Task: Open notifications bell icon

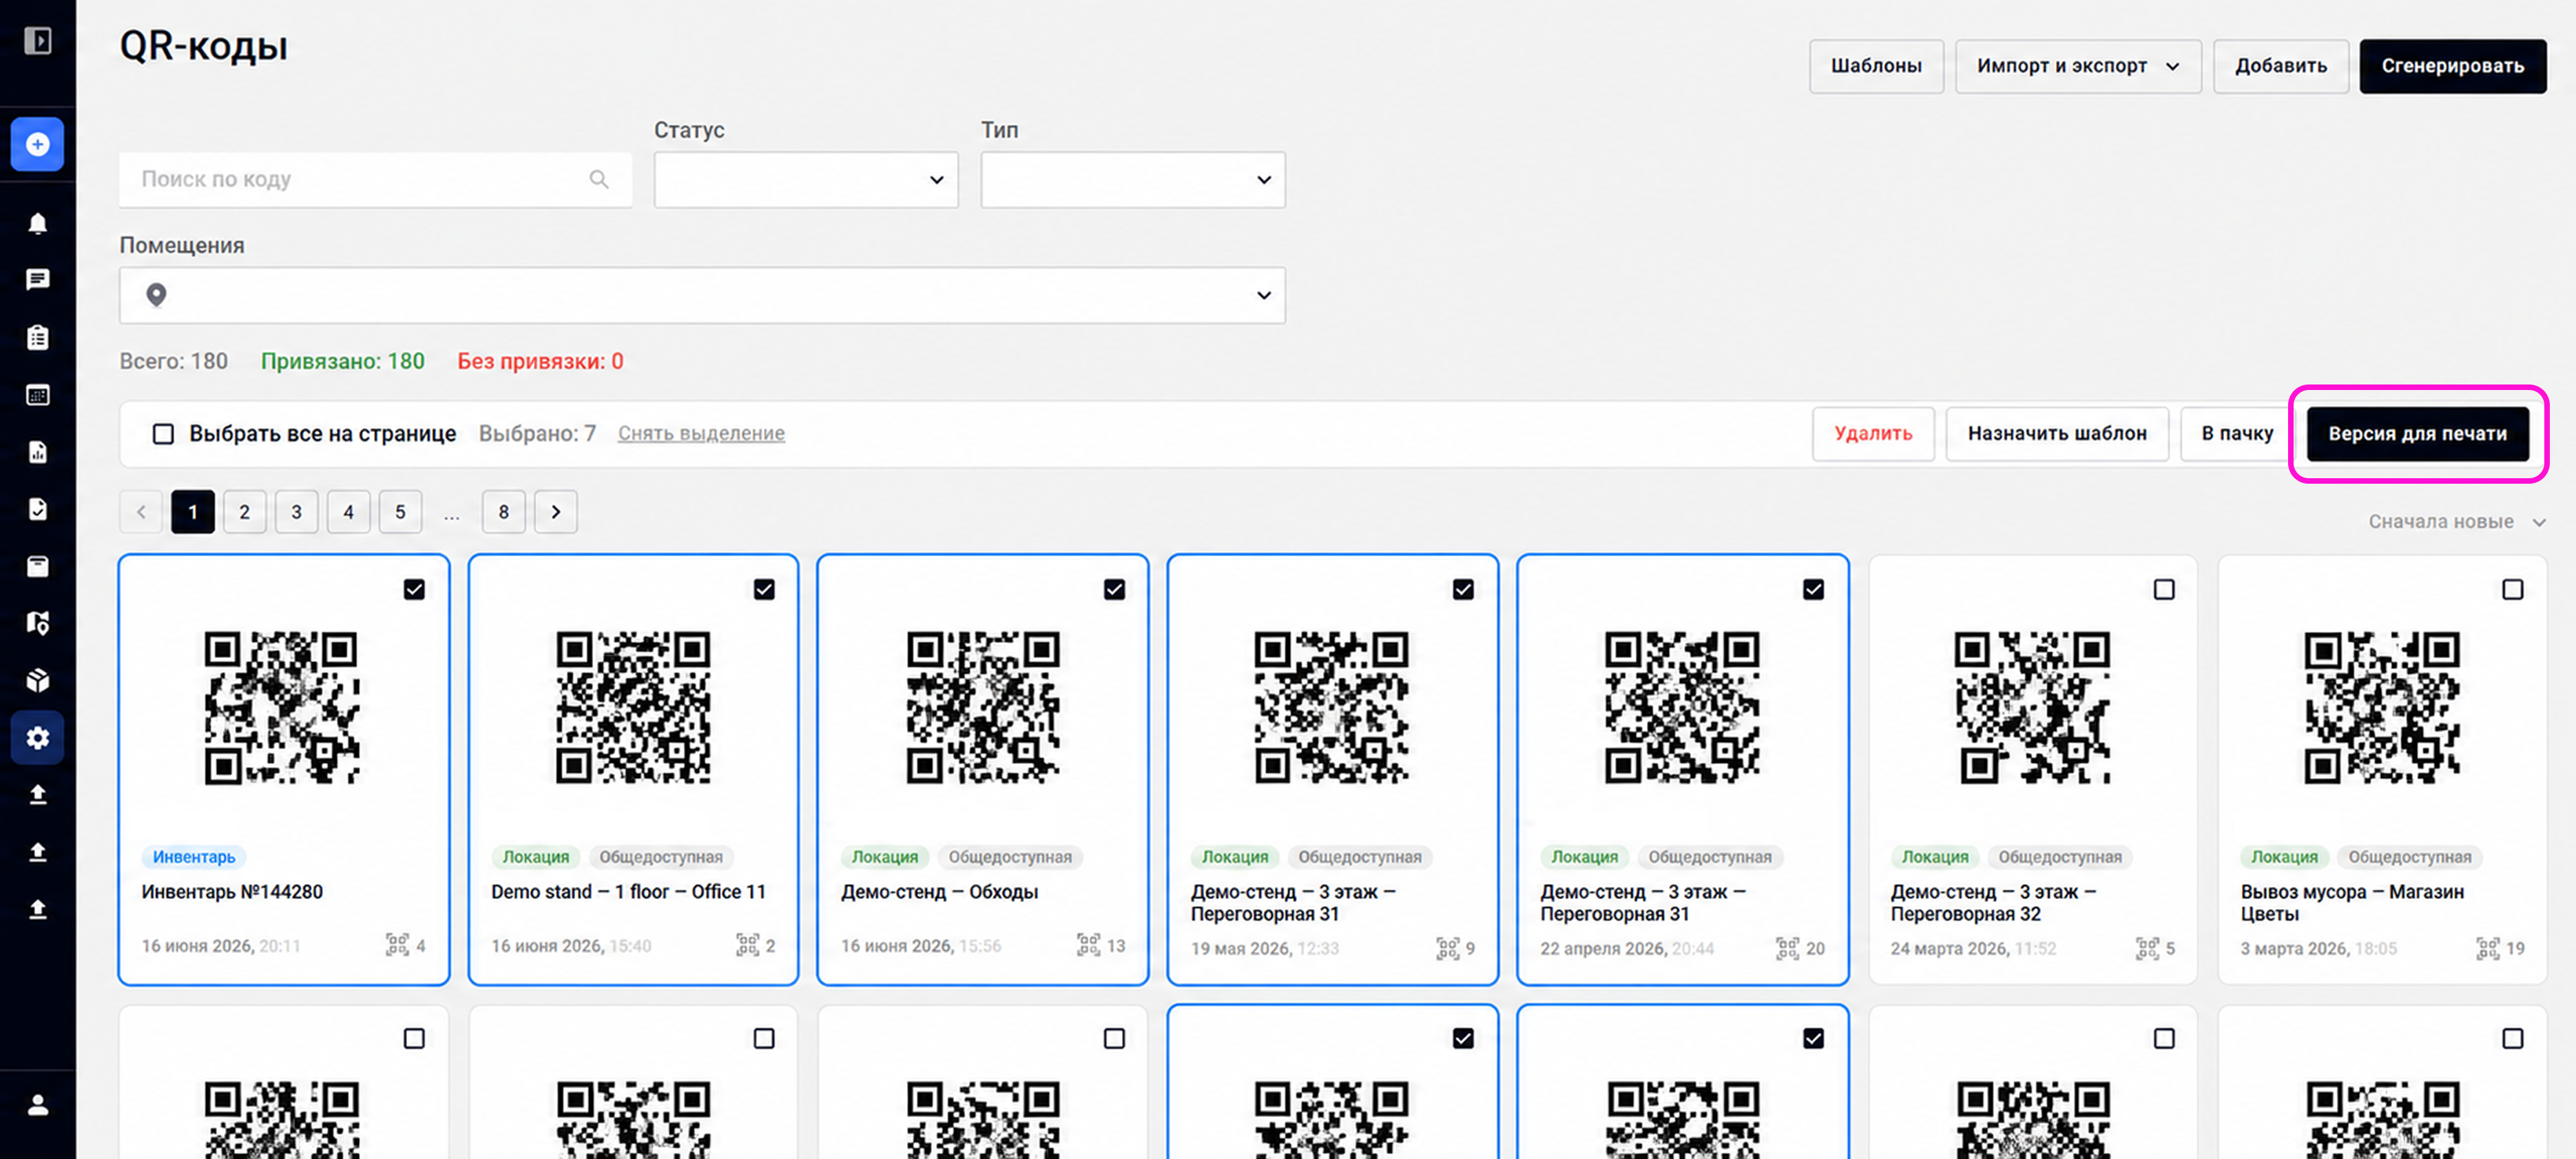Action: [x=38, y=223]
